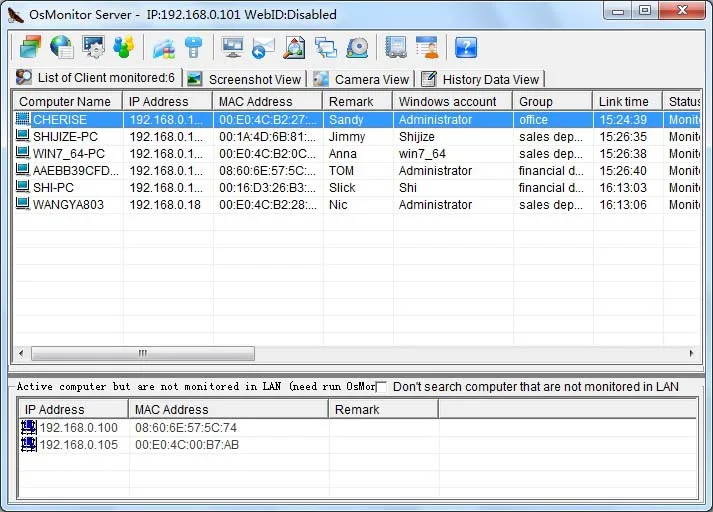Image resolution: width=713 pixels, height=512 pixels.
Task: Open the monitor settings gear icon
Action: pos(93,47)
